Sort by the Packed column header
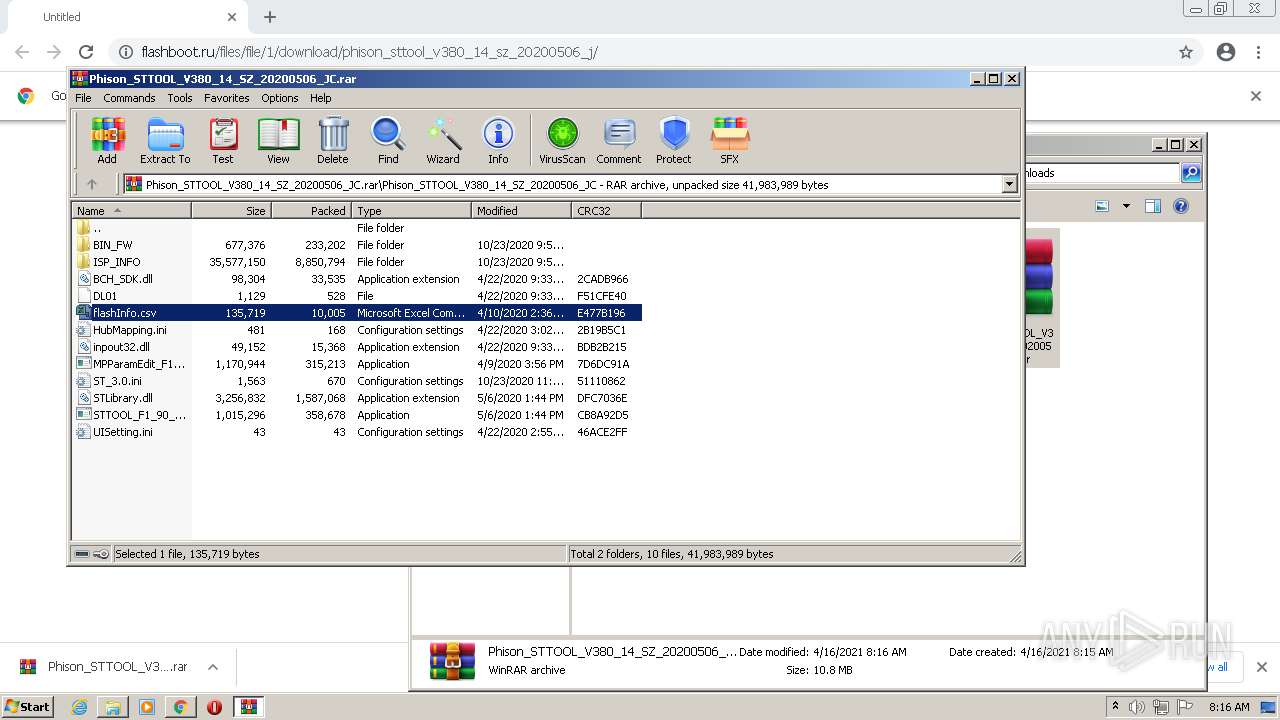Viewport: 1280px width, 720px height. 311,211
